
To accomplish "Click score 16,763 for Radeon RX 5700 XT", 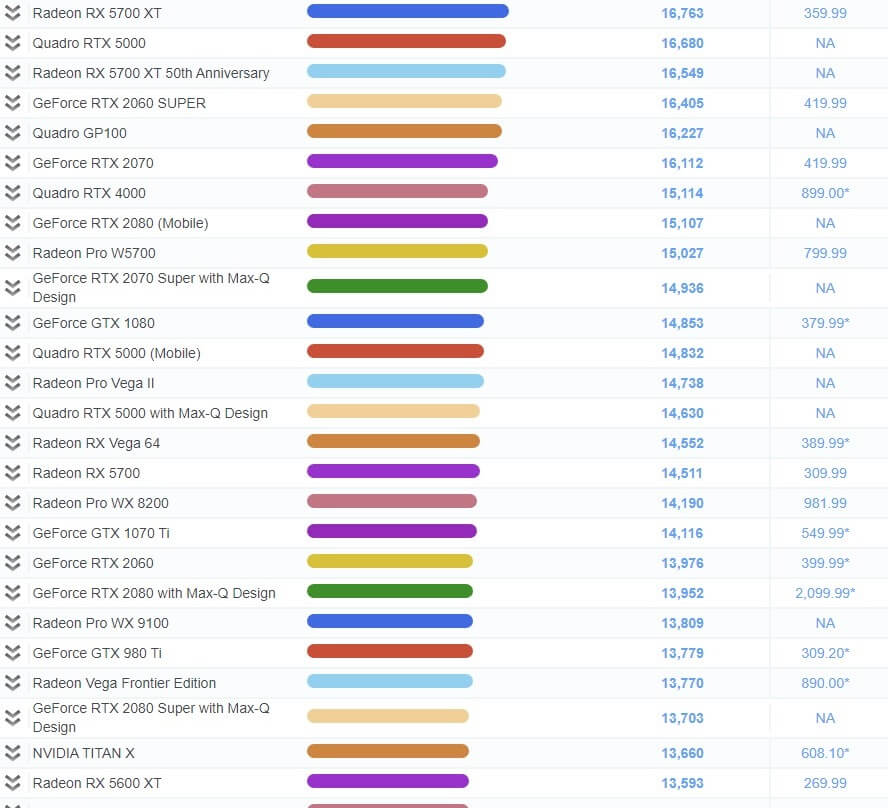I will point(682,13).
